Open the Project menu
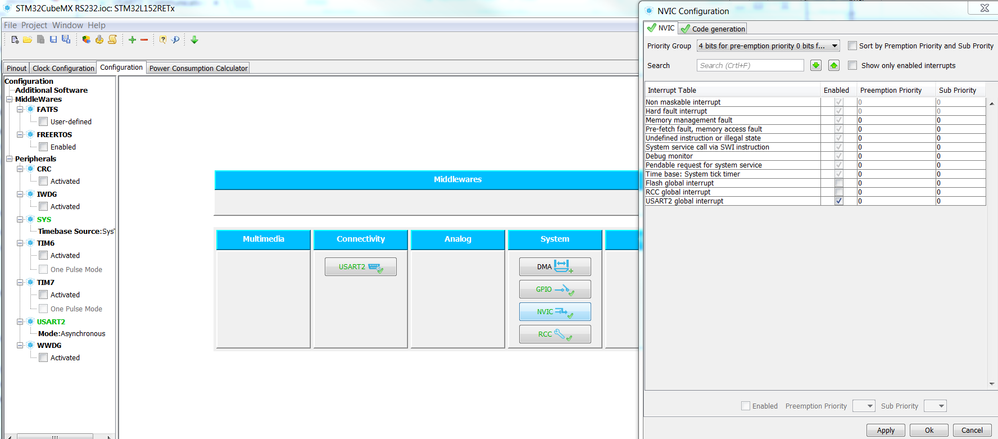 coord(34,25)
